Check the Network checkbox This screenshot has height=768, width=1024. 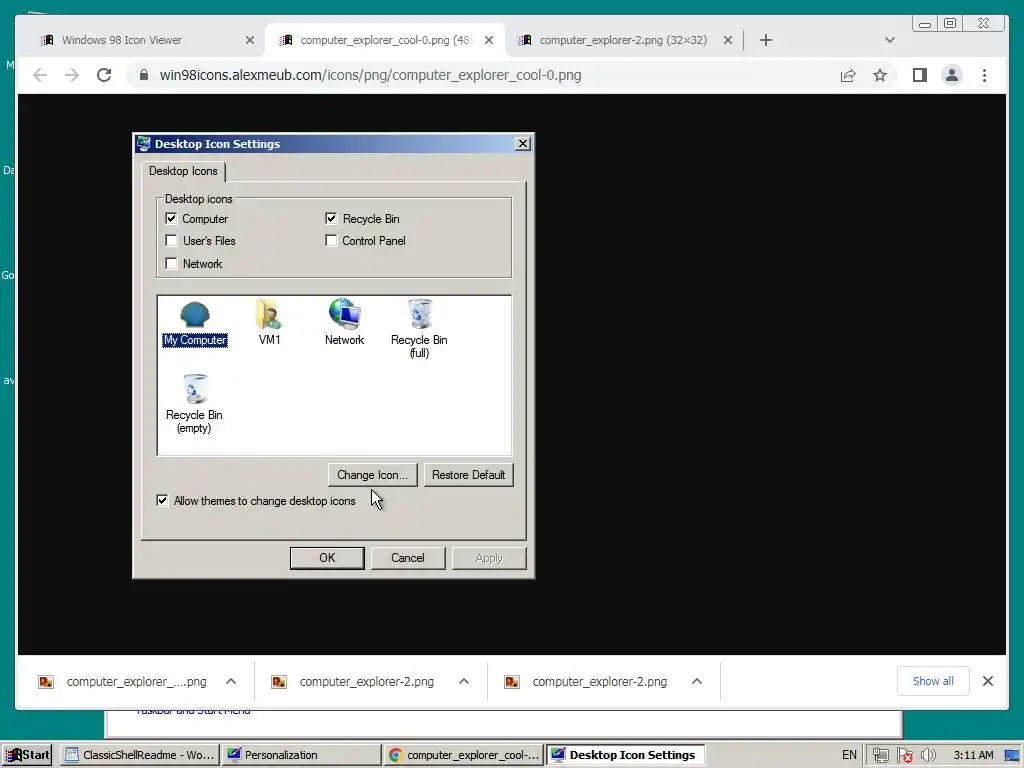[171, 263]
